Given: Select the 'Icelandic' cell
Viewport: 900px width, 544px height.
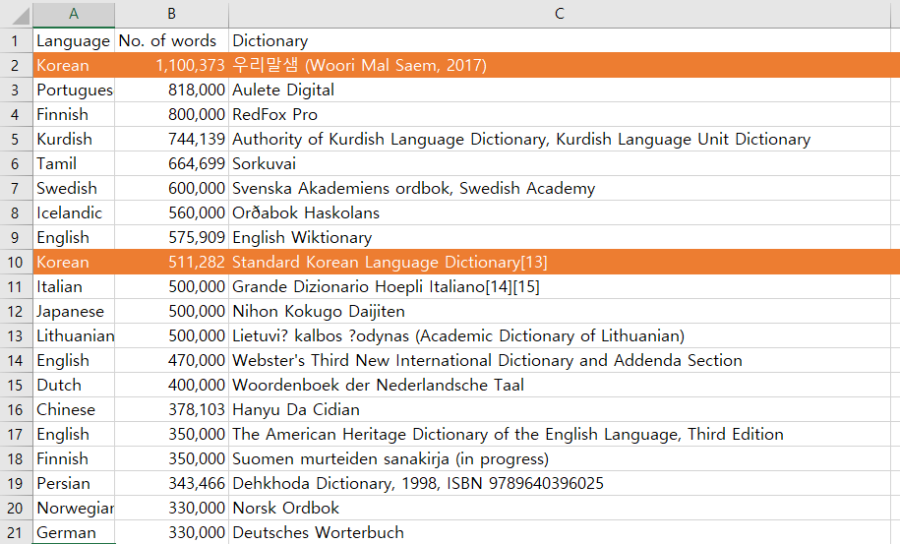Looking at the screenshot, I should [73, 213].
